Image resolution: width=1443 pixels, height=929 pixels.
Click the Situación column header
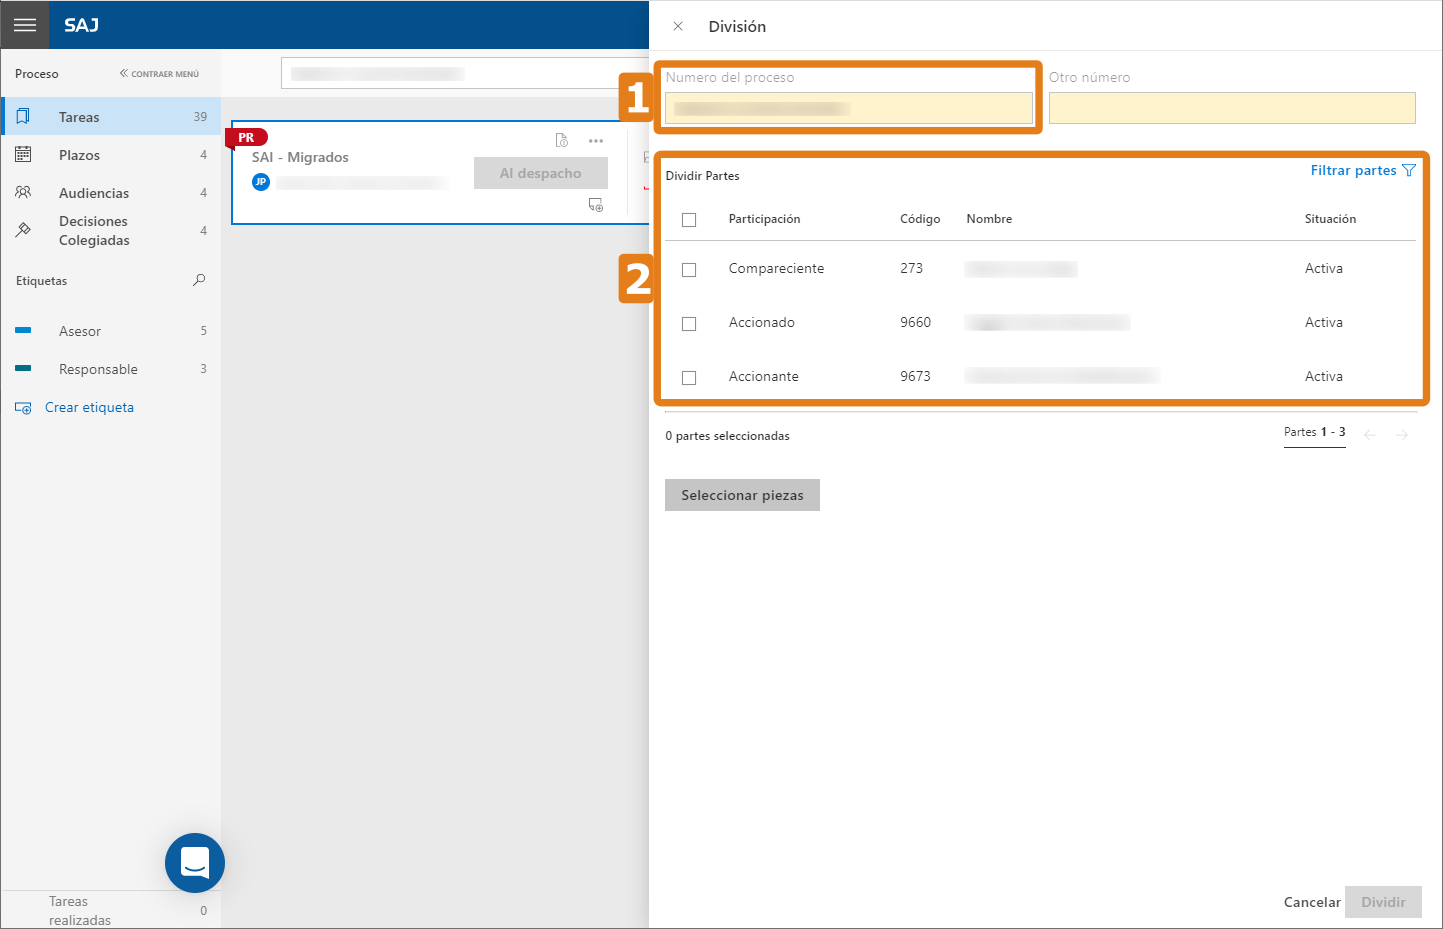(x=1330, y=219)
